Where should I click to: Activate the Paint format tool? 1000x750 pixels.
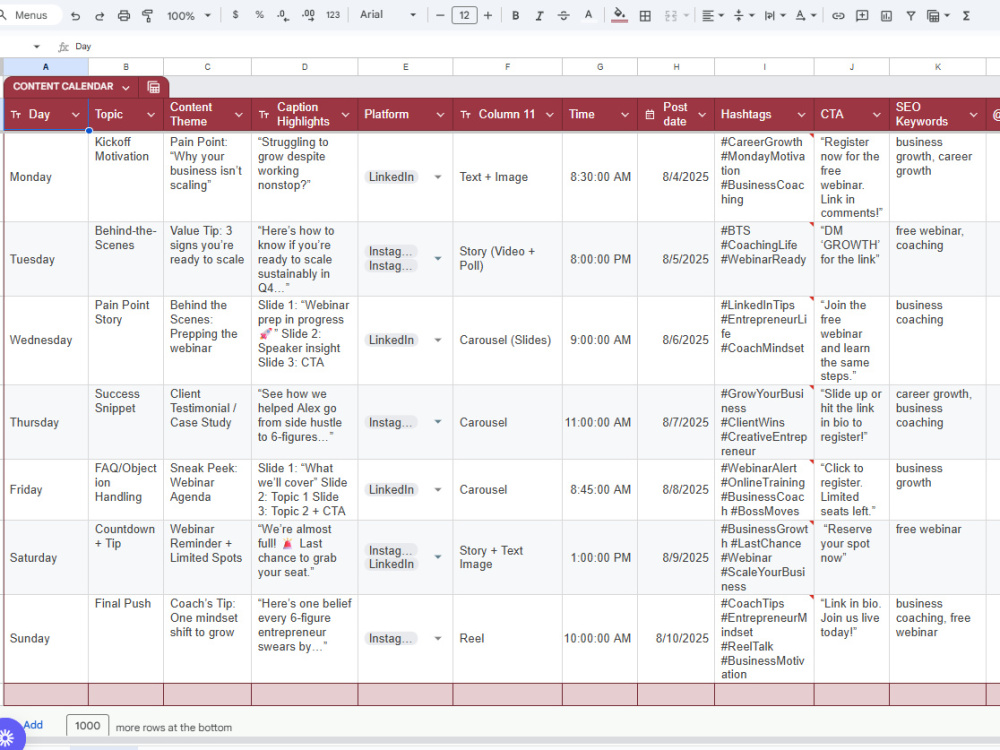click(x=147, y=15)
